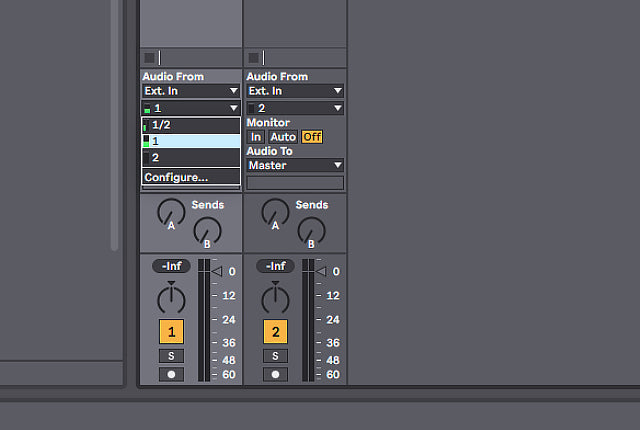Toggle track 2 activator button
This screenshot has height=430, width=640.
pos(276,332)
